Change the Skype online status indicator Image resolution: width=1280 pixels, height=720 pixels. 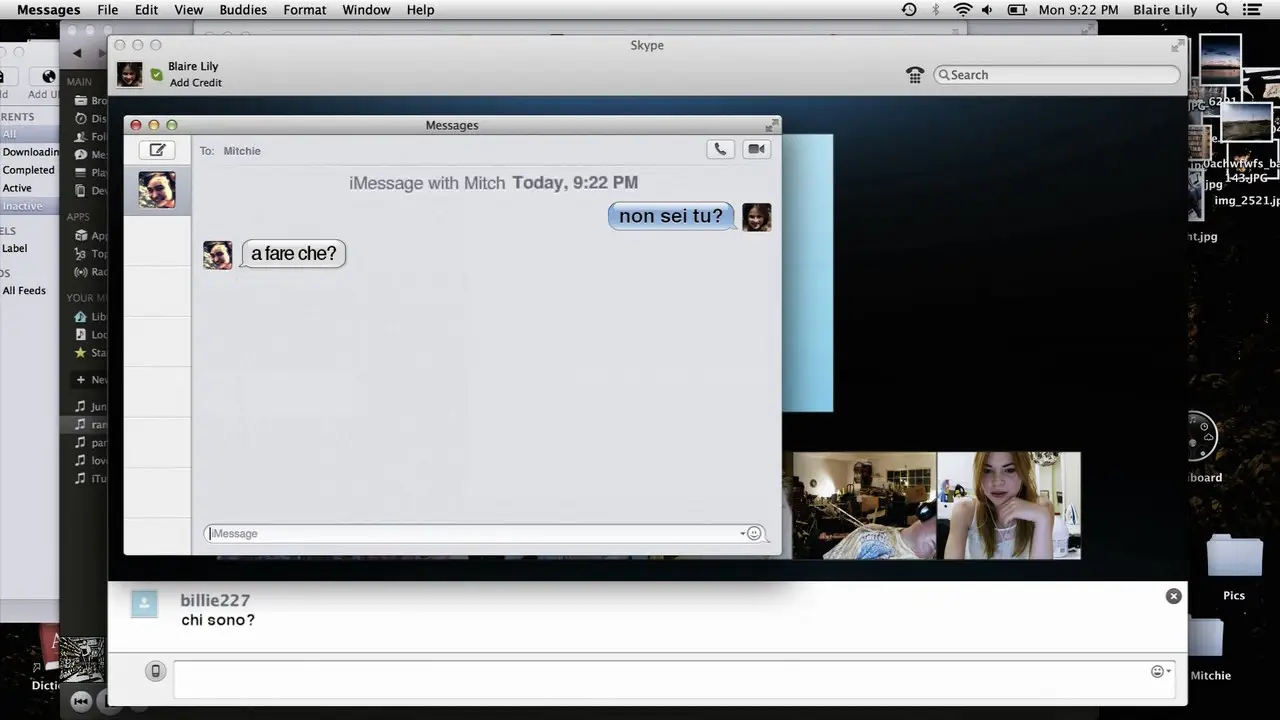click(156, 74)
